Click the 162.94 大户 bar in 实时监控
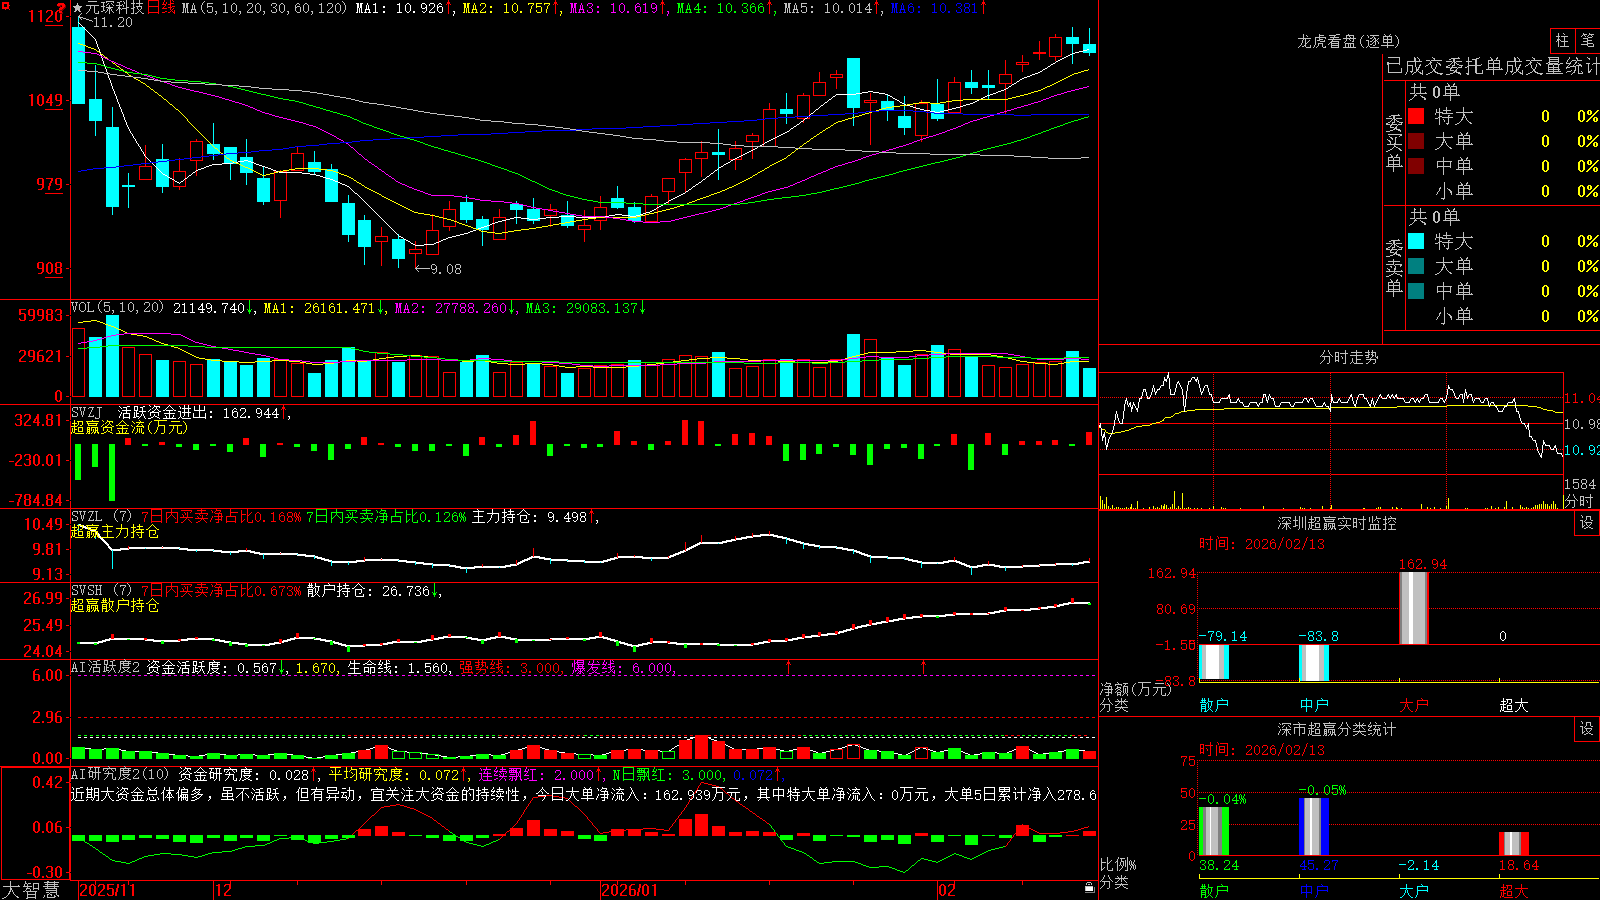1600x900 pixels. (x=1414, y=608)
